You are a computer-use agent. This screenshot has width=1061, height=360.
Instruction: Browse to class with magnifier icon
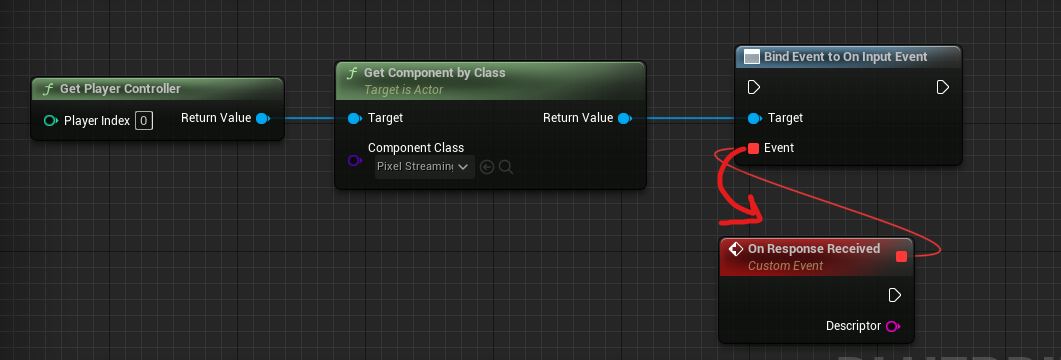click(x=505, y=166)
